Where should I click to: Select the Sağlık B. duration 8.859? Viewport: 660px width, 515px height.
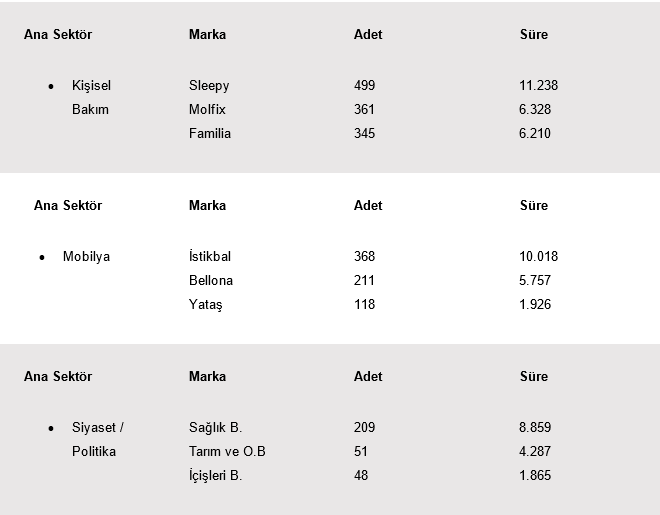point(535,427)
